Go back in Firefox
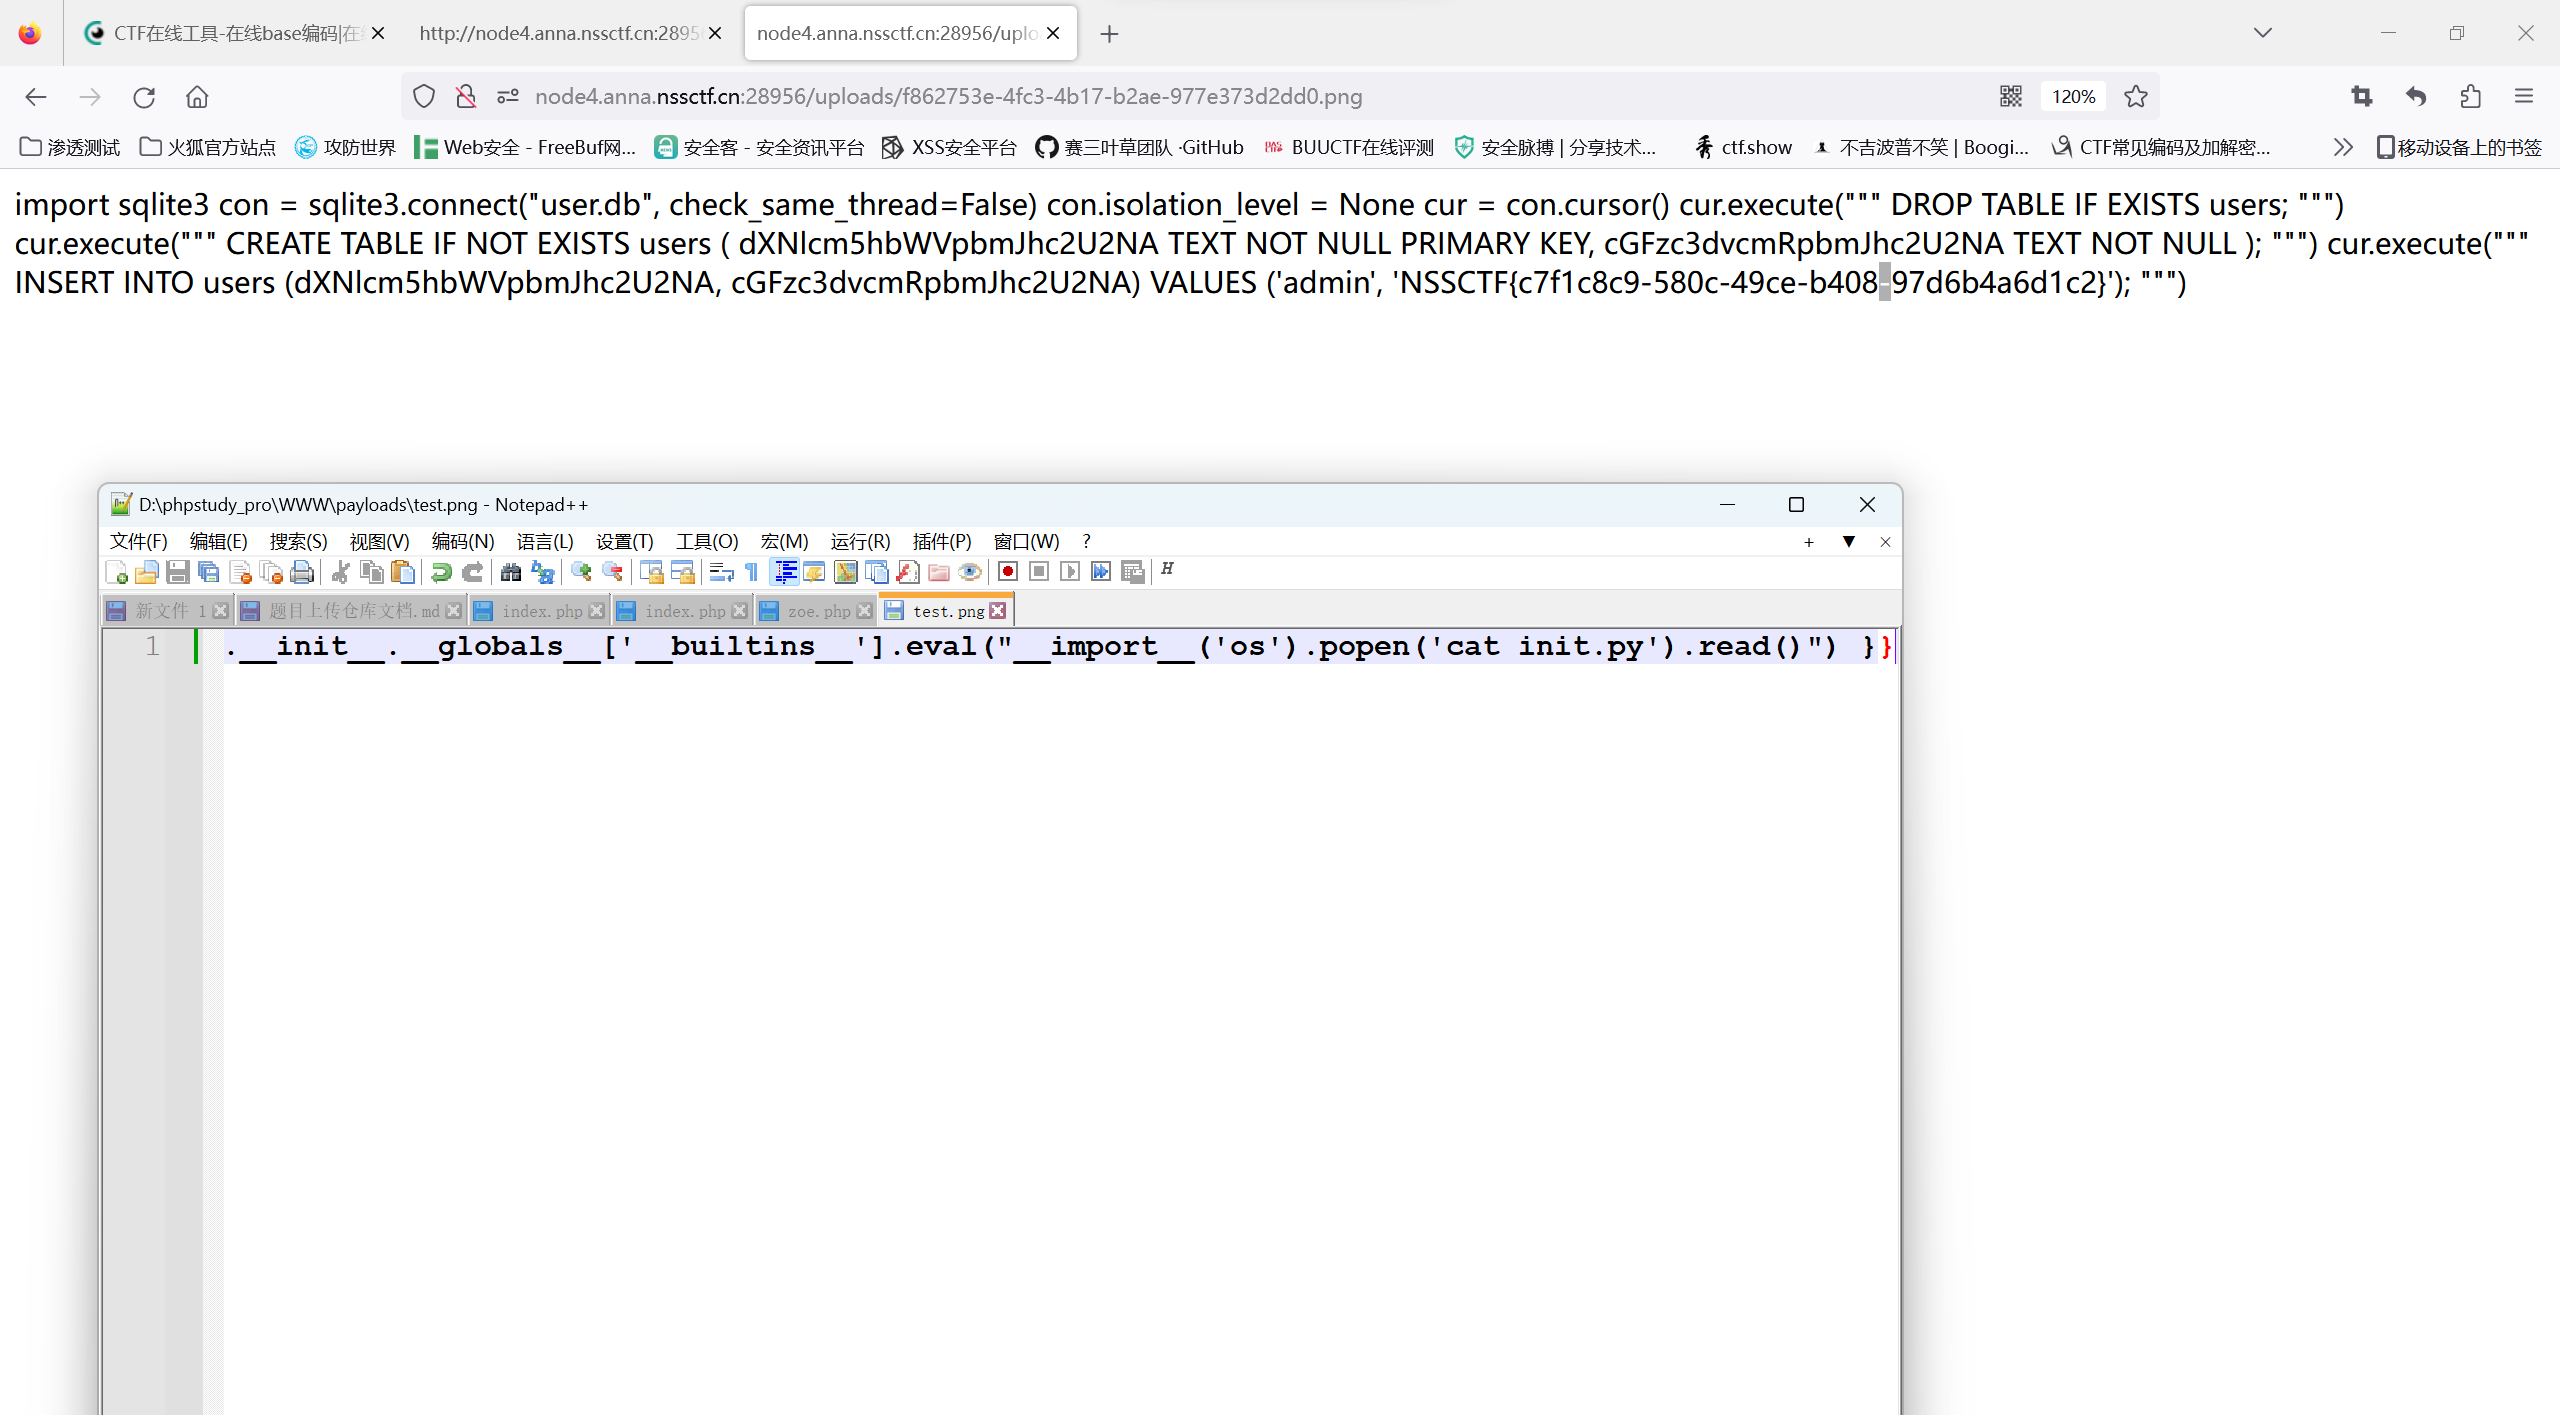 [36, 97]
